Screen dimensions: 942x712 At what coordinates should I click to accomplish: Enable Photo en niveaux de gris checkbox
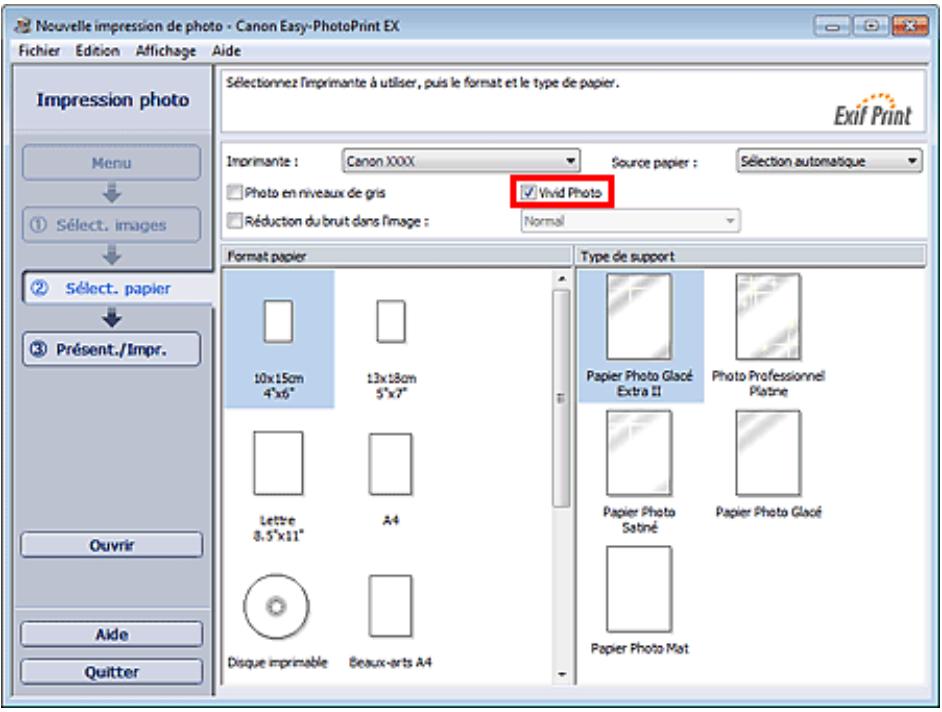pos(234,192)
